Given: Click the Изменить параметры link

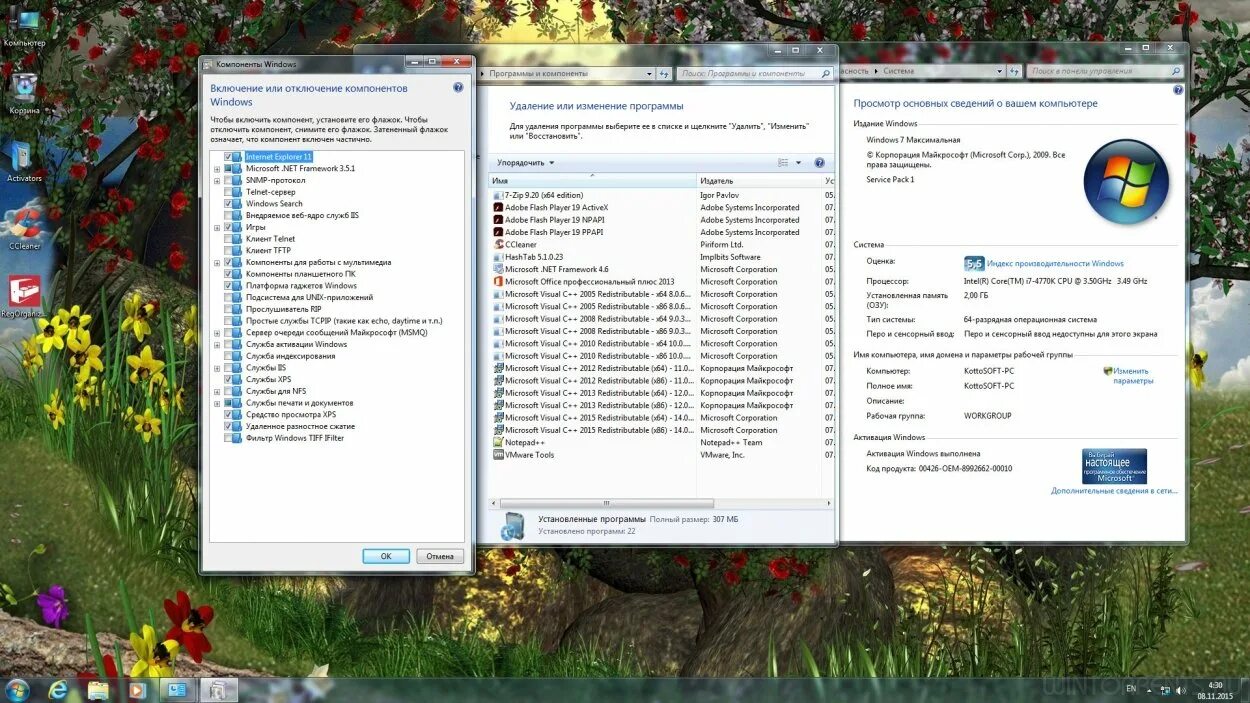Looking at the screenshot, I should 1132,376.
